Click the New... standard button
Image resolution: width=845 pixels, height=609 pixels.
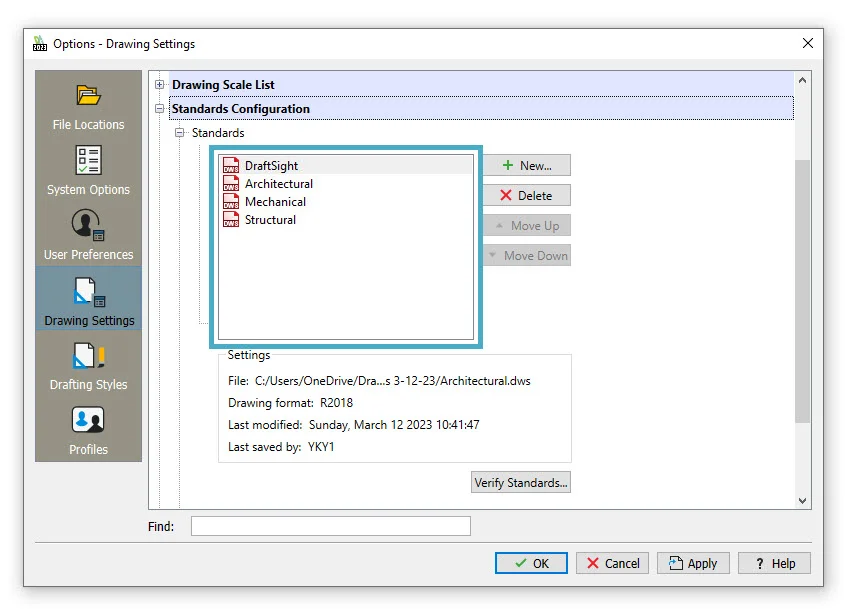pyautogui.click(x=526, y=166)
